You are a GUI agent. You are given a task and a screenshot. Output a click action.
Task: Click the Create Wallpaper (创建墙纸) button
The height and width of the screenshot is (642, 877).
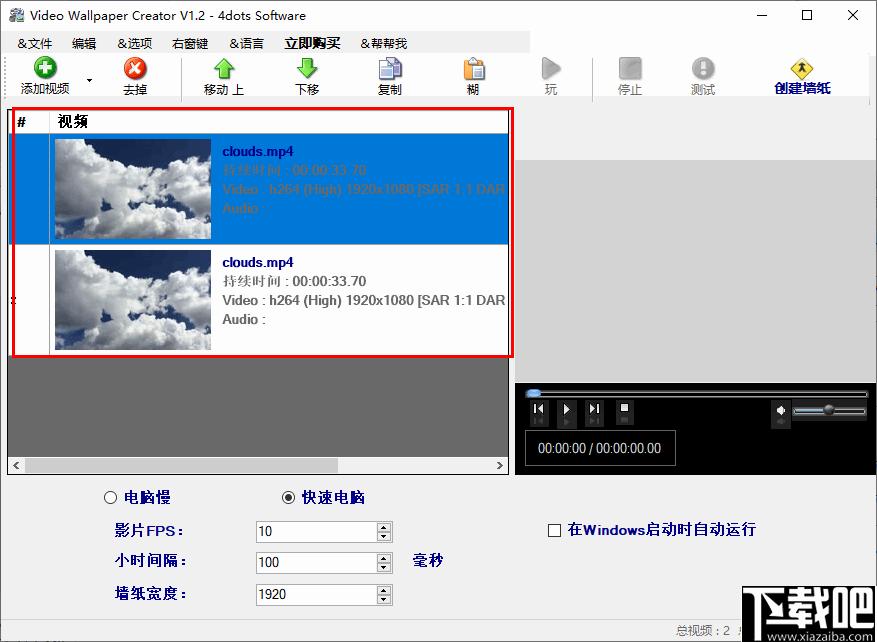[x=802, y=77]
